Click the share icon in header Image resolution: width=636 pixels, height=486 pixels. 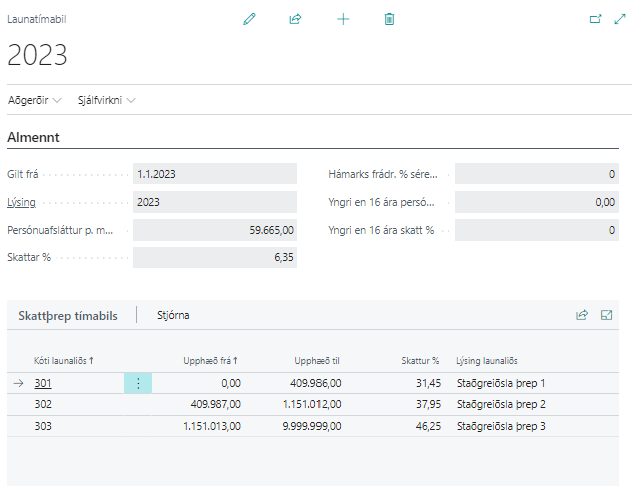point(295,19)
